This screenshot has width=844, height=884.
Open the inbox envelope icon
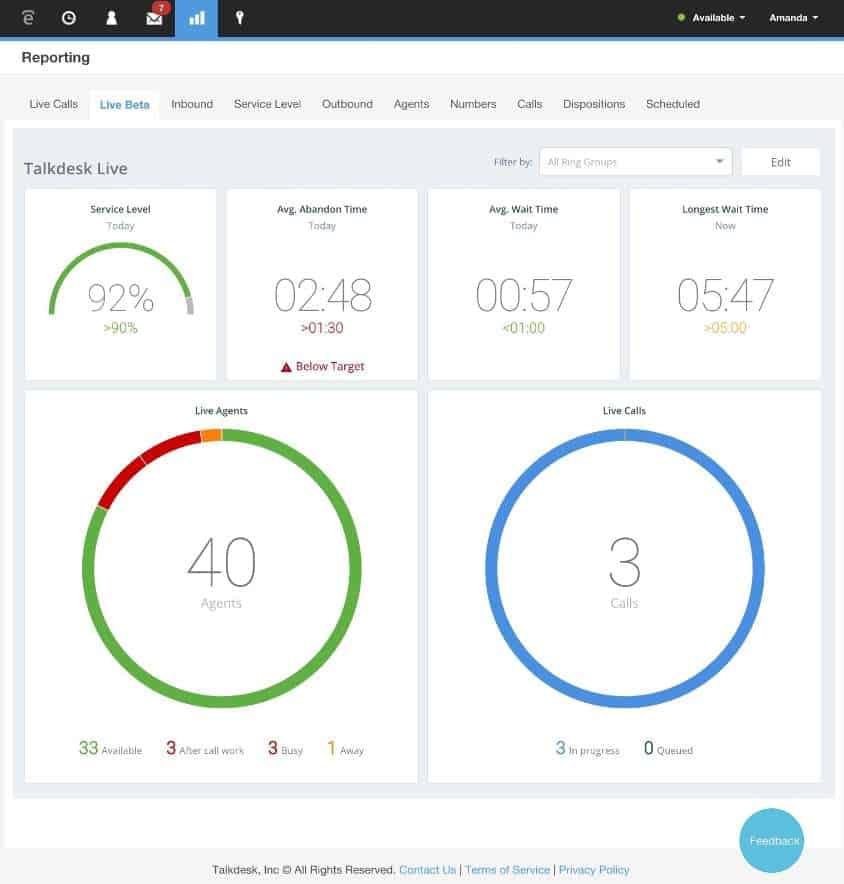point(154,18)
